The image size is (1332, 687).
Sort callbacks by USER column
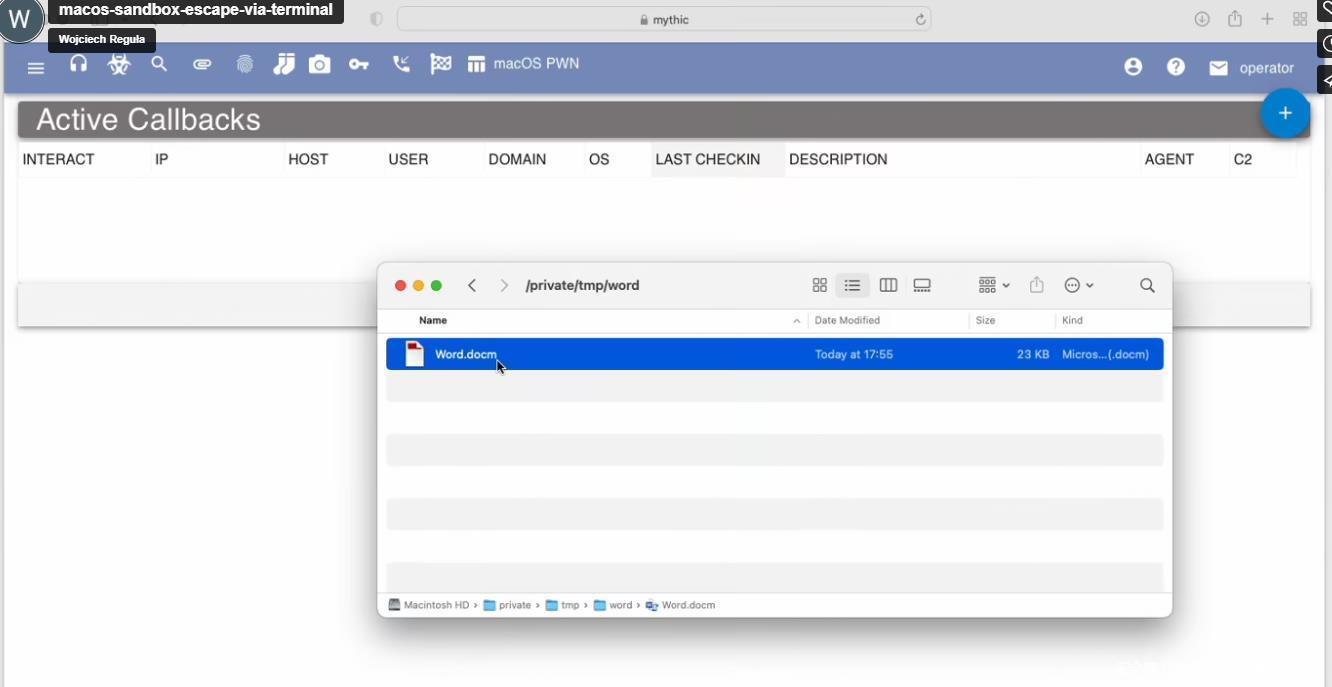coord(408,159)
